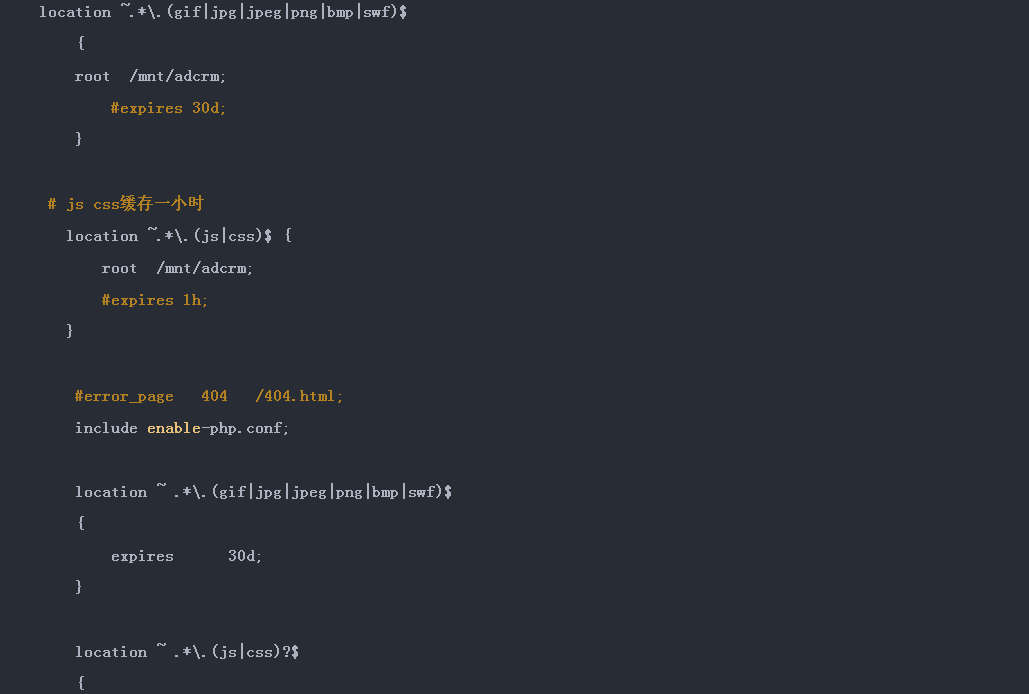Screen dimensions: 1029x694
Task: Click the '#expires 1h;' comment line
Action: pyautogui.click(x=154, y=300)
